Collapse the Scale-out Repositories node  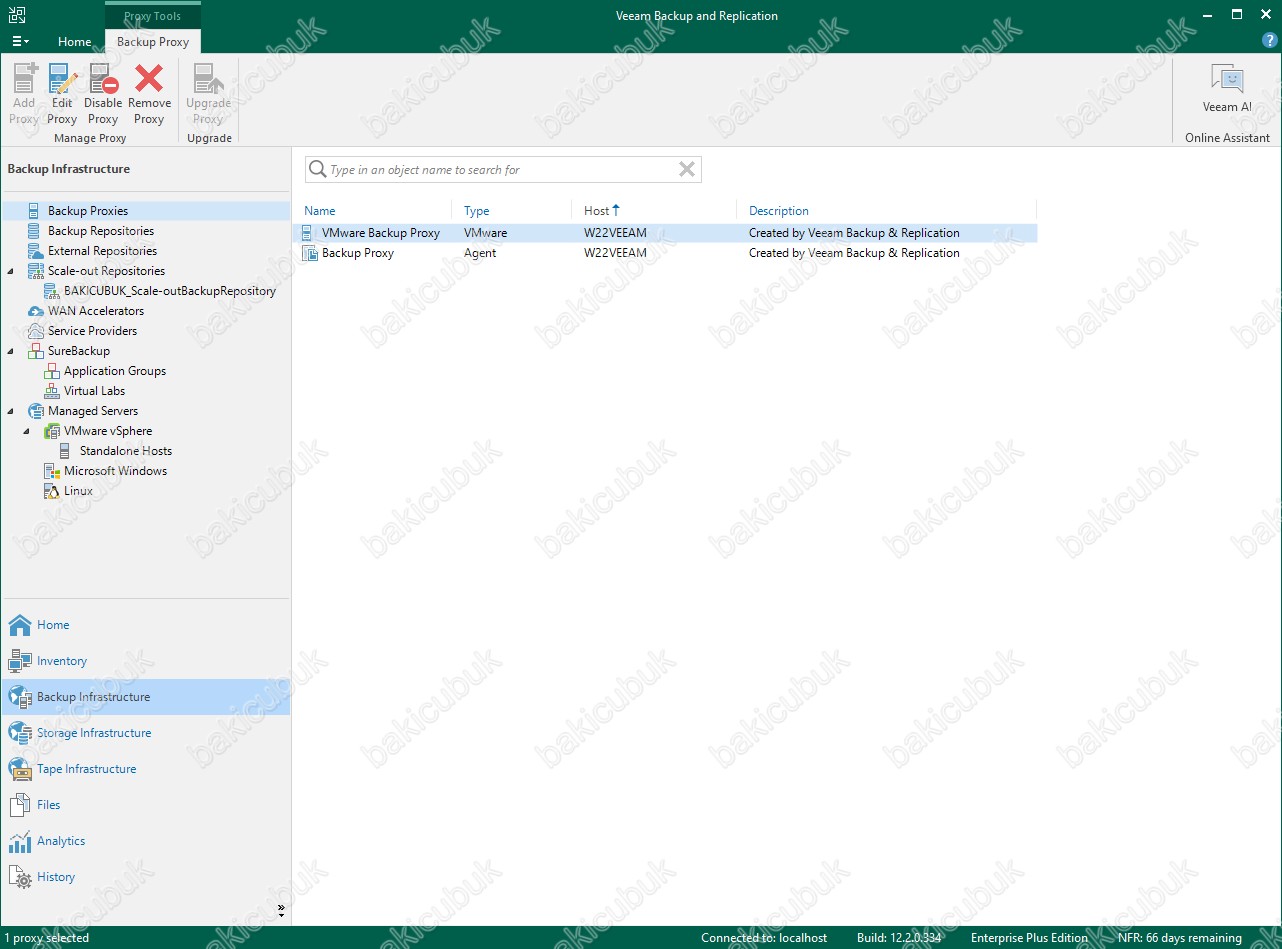[x=11, y=271]
